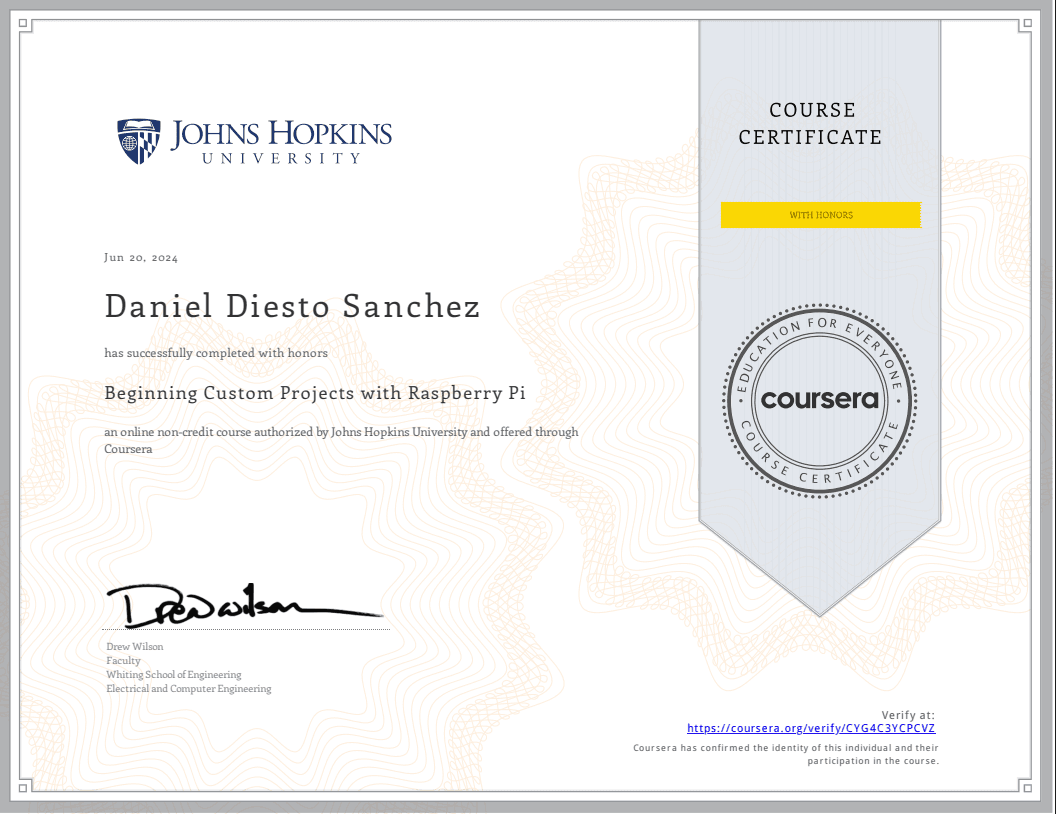Viewport: 1056px width, 814px height.
Task: Click the "Course Certificate" ribbon heading
Action: tap(810, 124)
